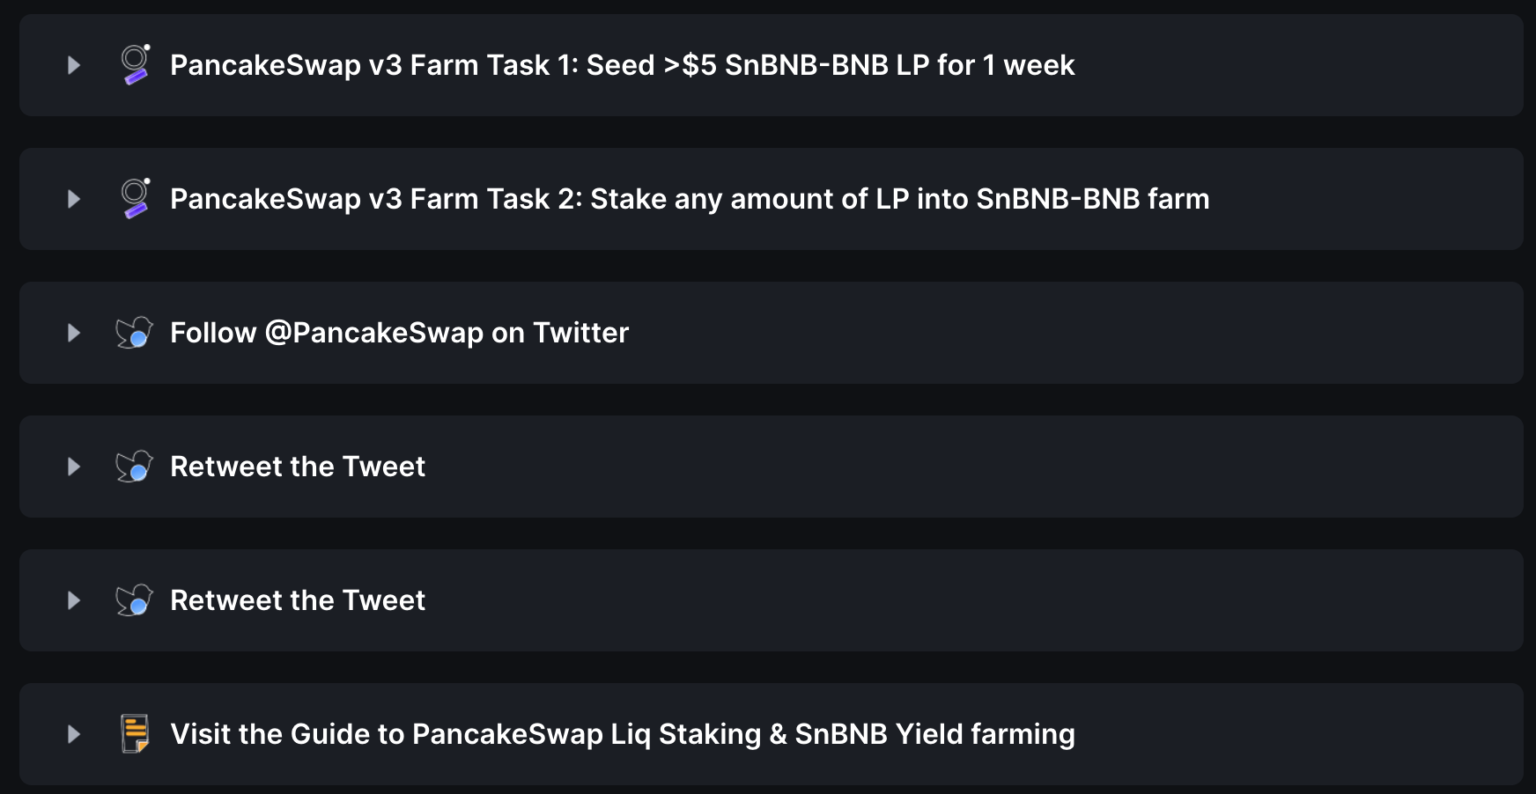
Task: Expand the Farm Task 1 disclosure triangle
Action: tap(73, 65)
